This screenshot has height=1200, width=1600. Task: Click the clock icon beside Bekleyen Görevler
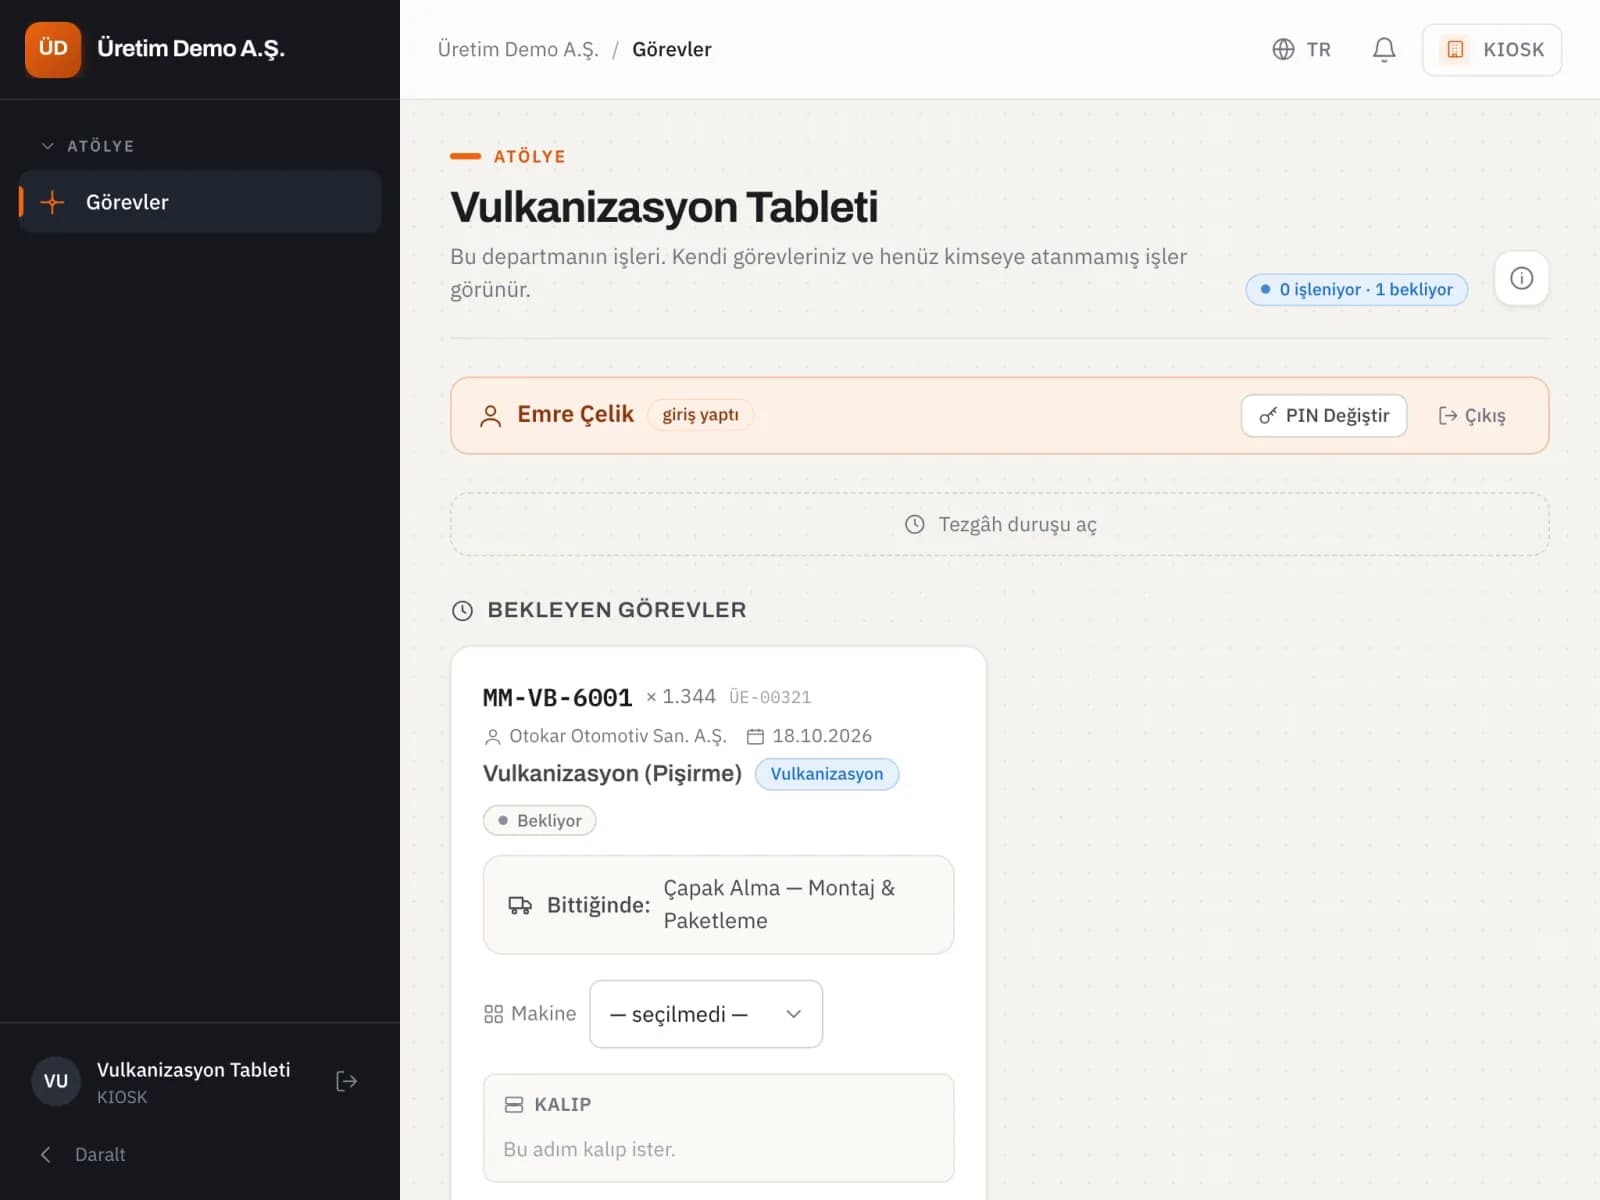pyautogui.click(x=462, y=610)
